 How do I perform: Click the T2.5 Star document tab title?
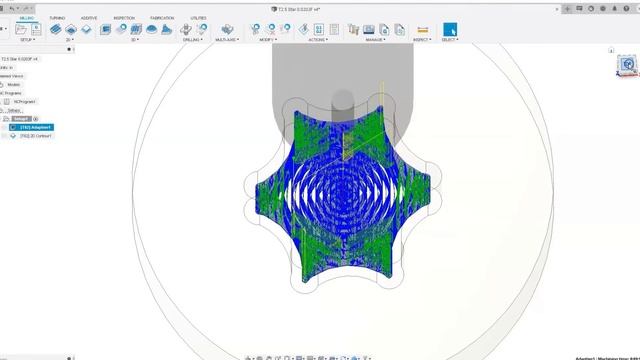tap(299, 9)
